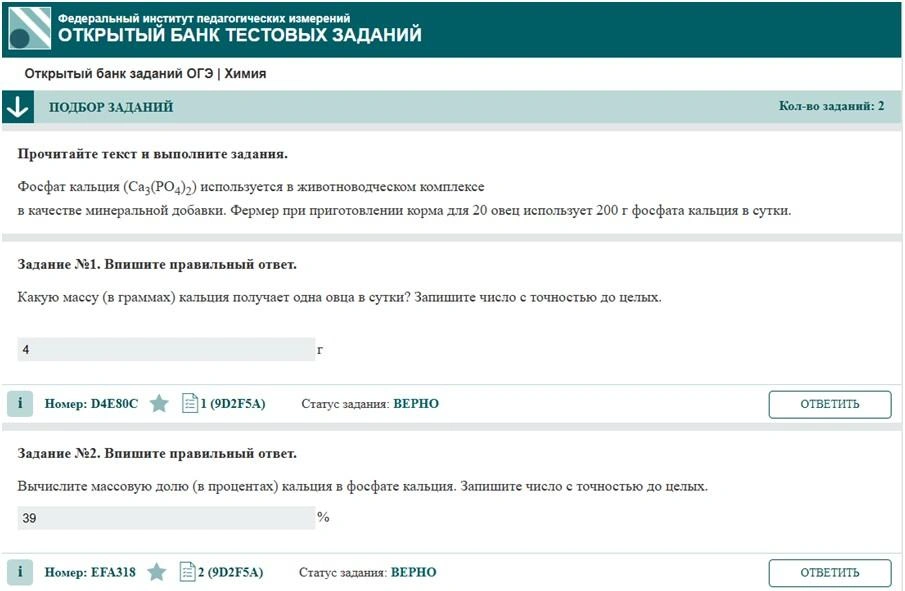
Task: Click ОТВЕТИТЬ button for task №1
Action: click(829, 404)
